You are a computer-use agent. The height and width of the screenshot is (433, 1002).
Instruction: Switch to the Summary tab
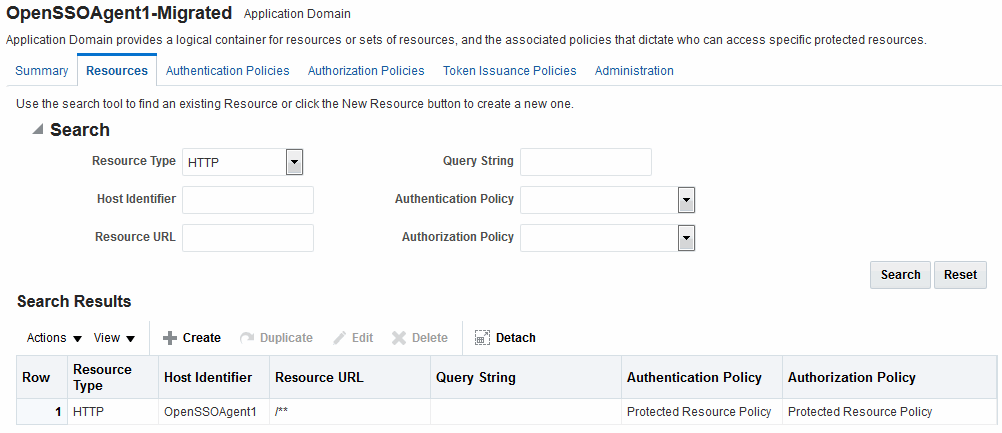coord(42,71)
